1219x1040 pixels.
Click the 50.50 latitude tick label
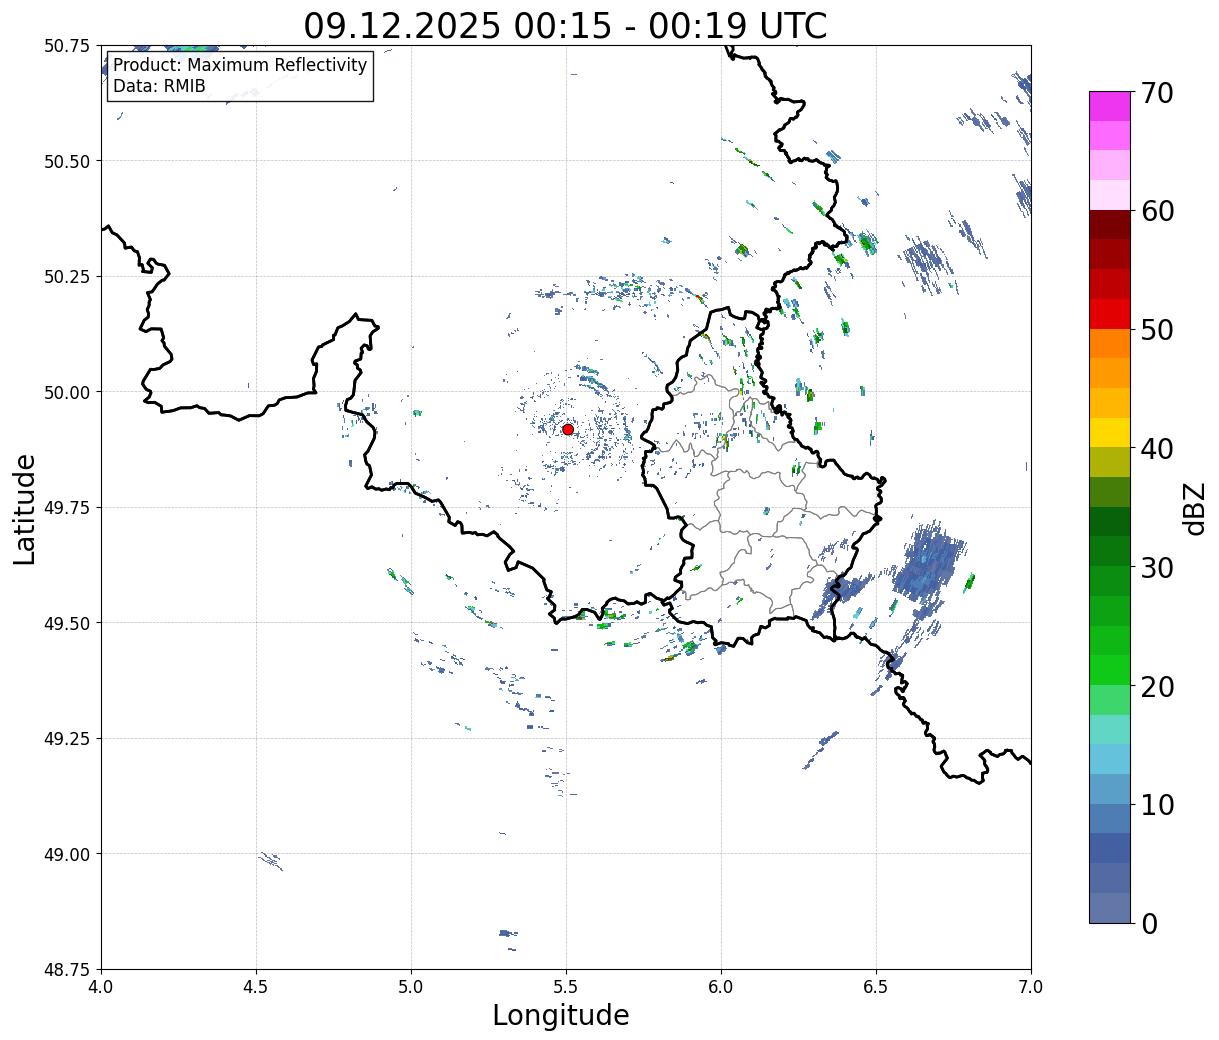point(66,161)
